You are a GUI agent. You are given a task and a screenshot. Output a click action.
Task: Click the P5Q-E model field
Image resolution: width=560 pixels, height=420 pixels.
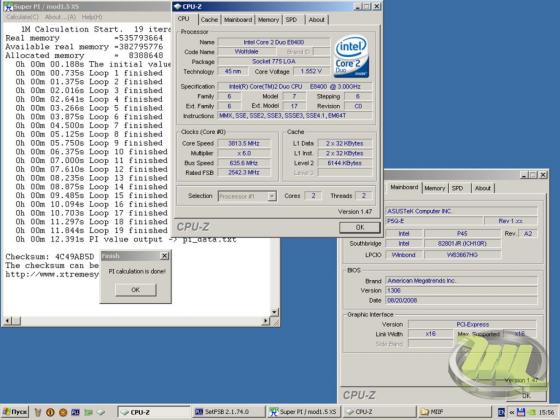click(x=434, y=221)
